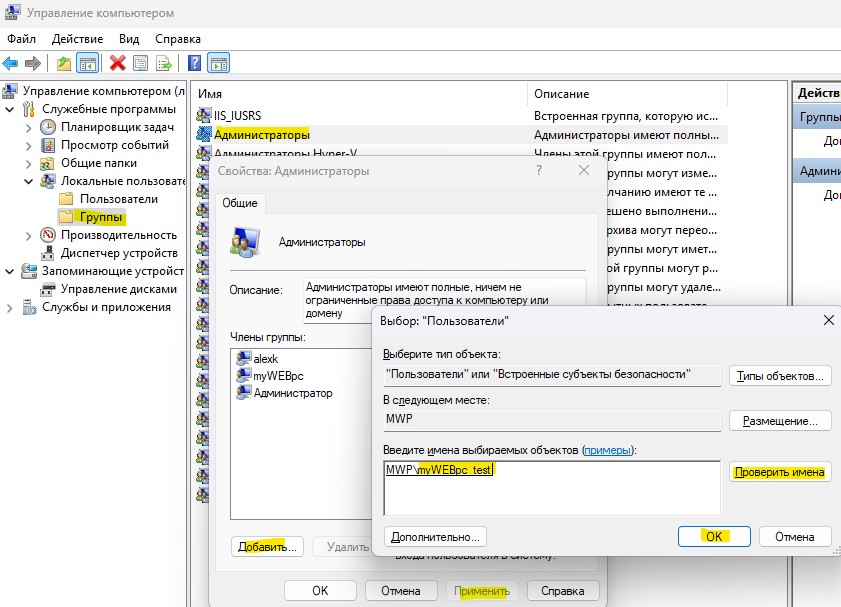The height and width of the screenshot is (607, 841).
Task: Click the alexk user icon in members list
Action: pos(244,359)
